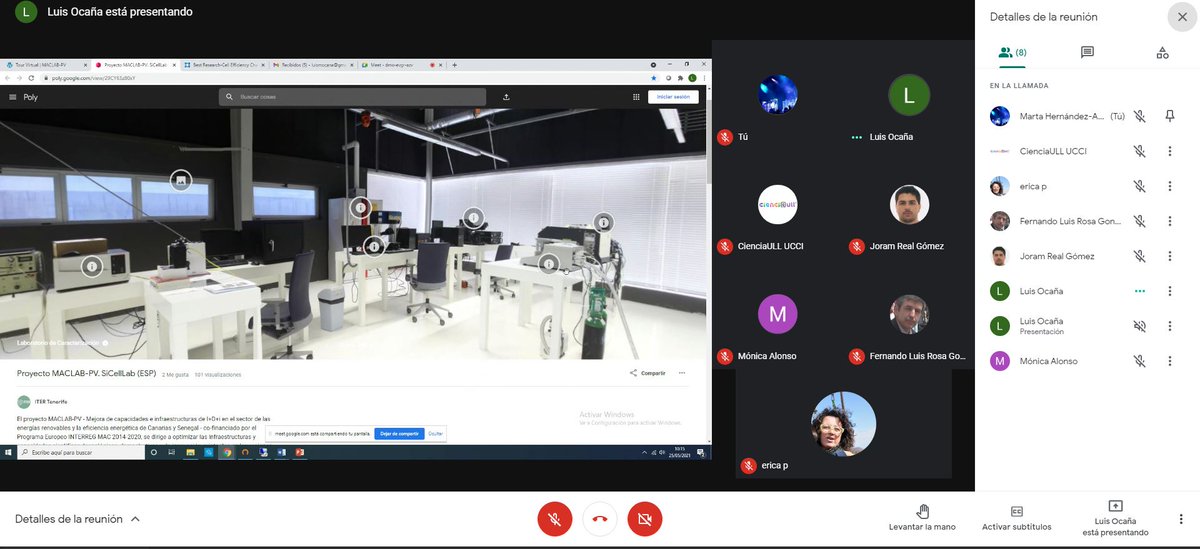Click the browser back arrow in shared screen

7,77
